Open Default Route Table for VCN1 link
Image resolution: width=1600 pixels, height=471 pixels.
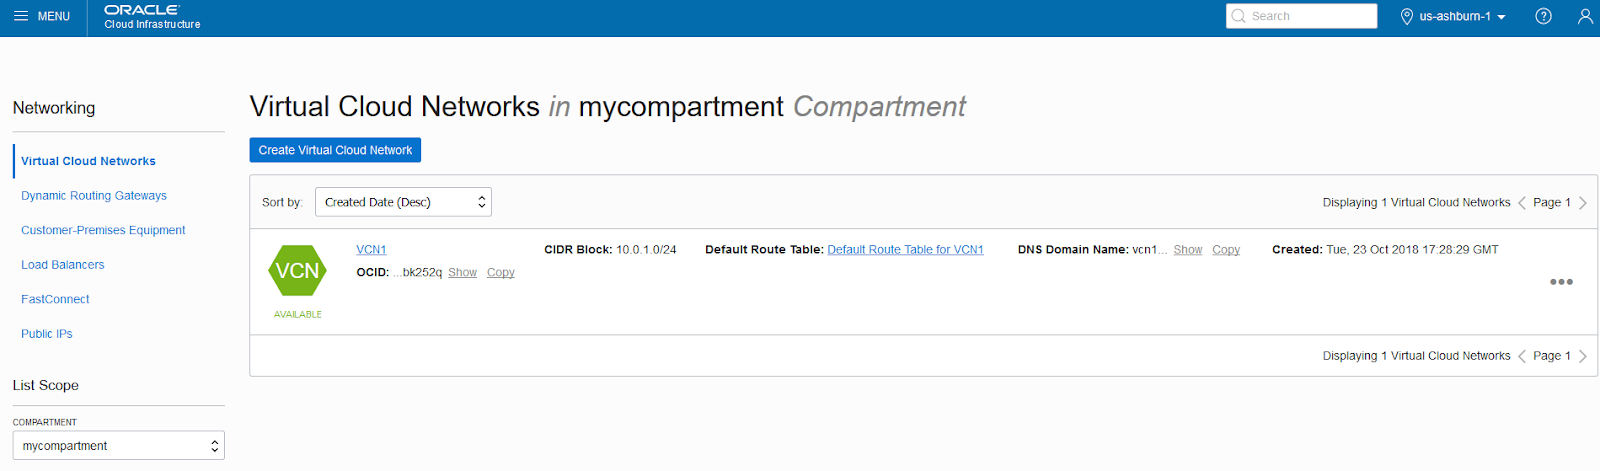click(x=905, y=250)
